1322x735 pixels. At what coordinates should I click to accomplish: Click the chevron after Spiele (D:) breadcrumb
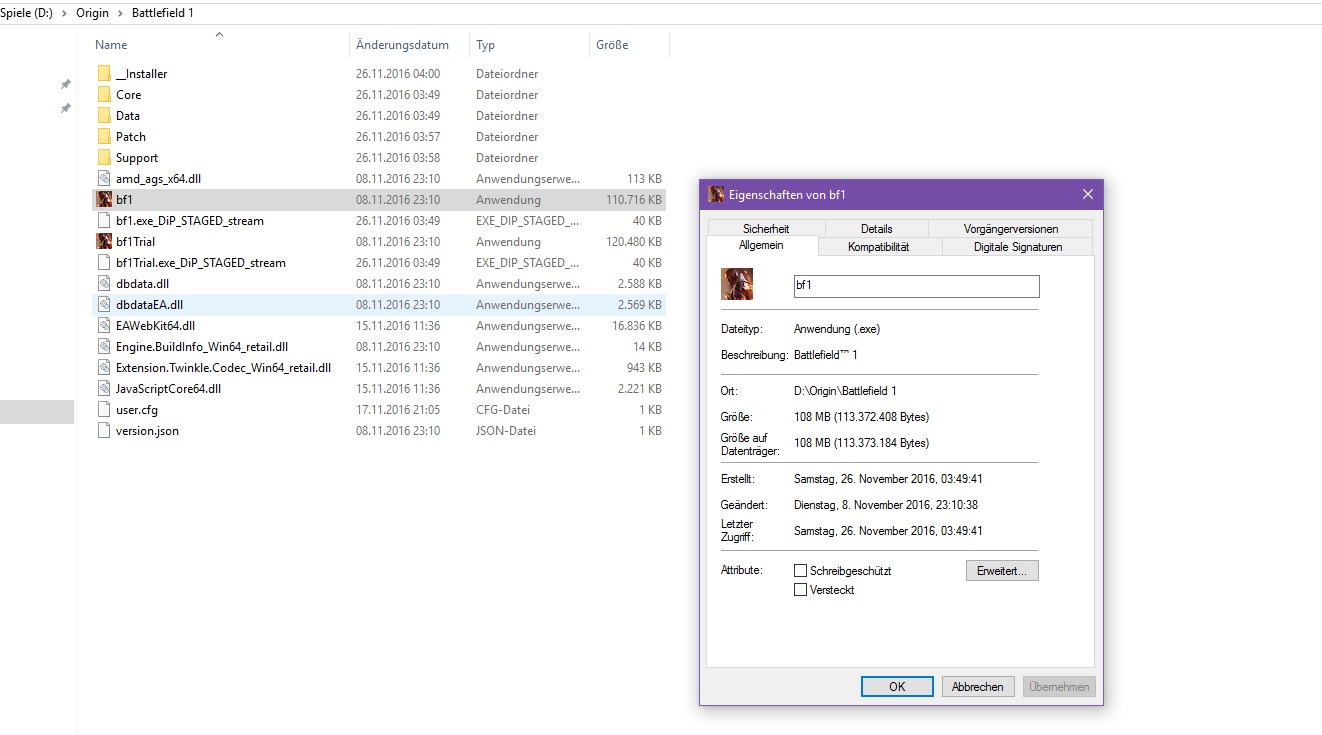(x=64, y=13)
